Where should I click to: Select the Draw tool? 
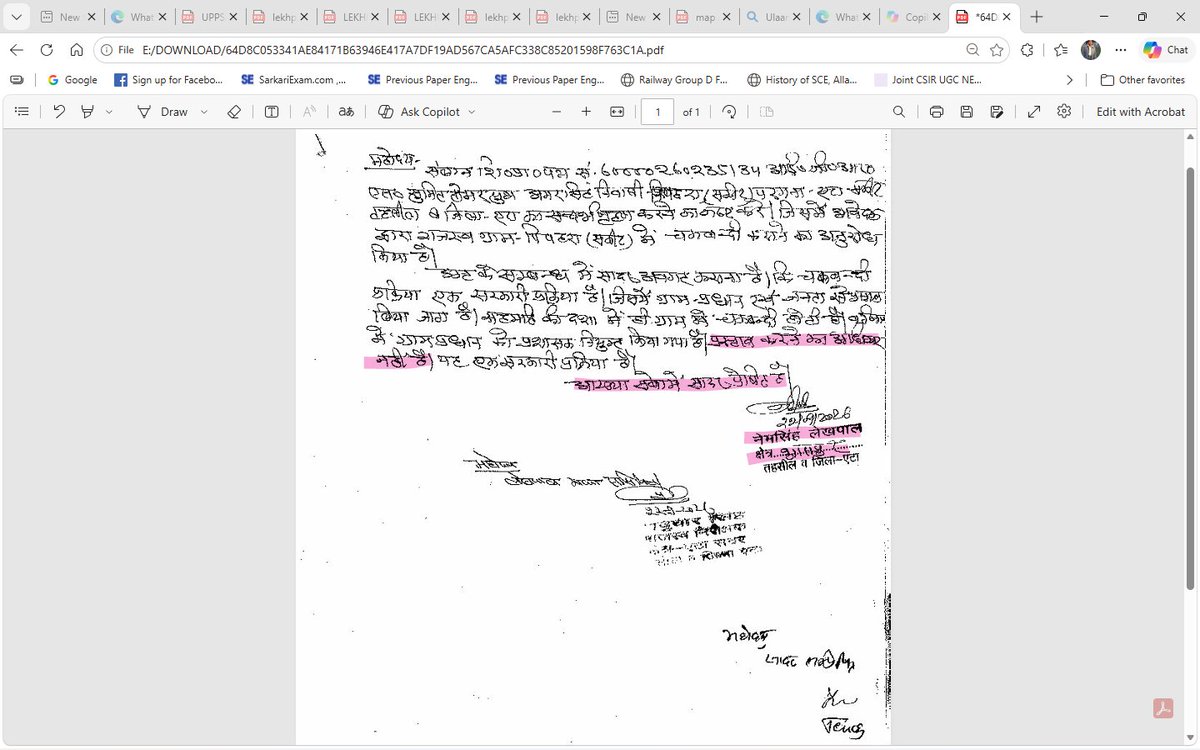tap(163, 112)
